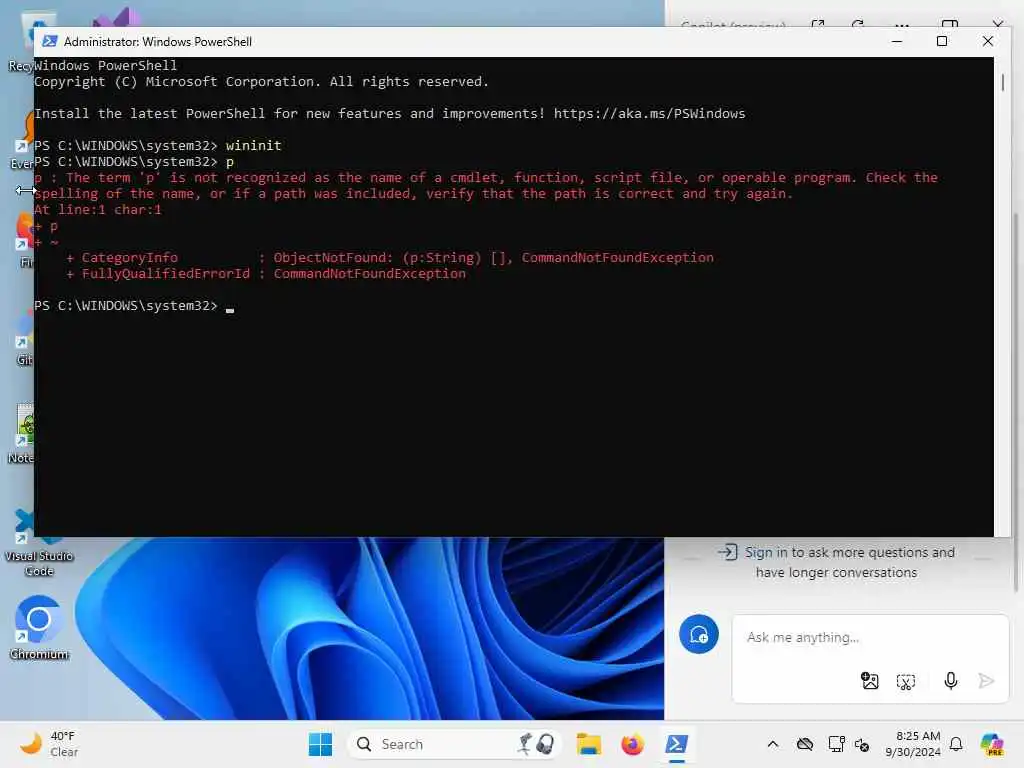Click the wininit command line
This screenshot has width=1024, height=768.
click(158, 146)
